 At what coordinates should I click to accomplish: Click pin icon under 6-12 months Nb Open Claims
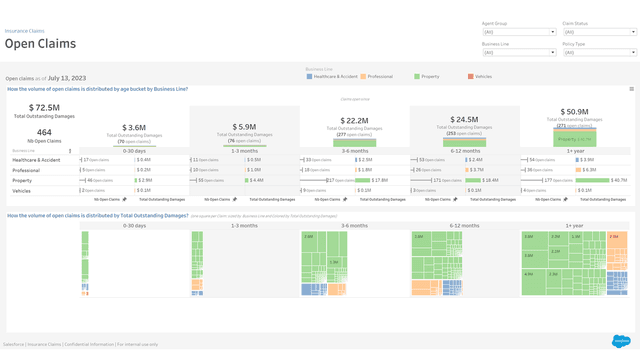[455, 200]
